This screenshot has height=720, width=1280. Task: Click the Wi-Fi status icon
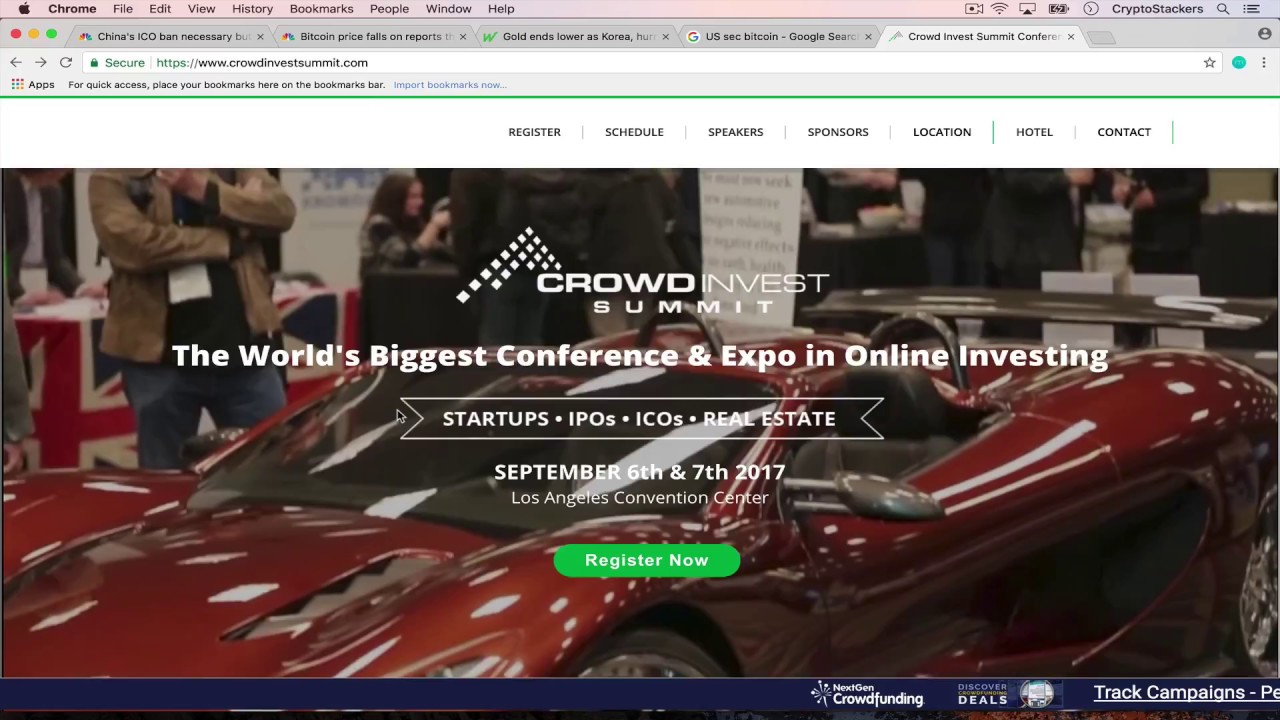pyautogui.click(x=1000, y=9)
